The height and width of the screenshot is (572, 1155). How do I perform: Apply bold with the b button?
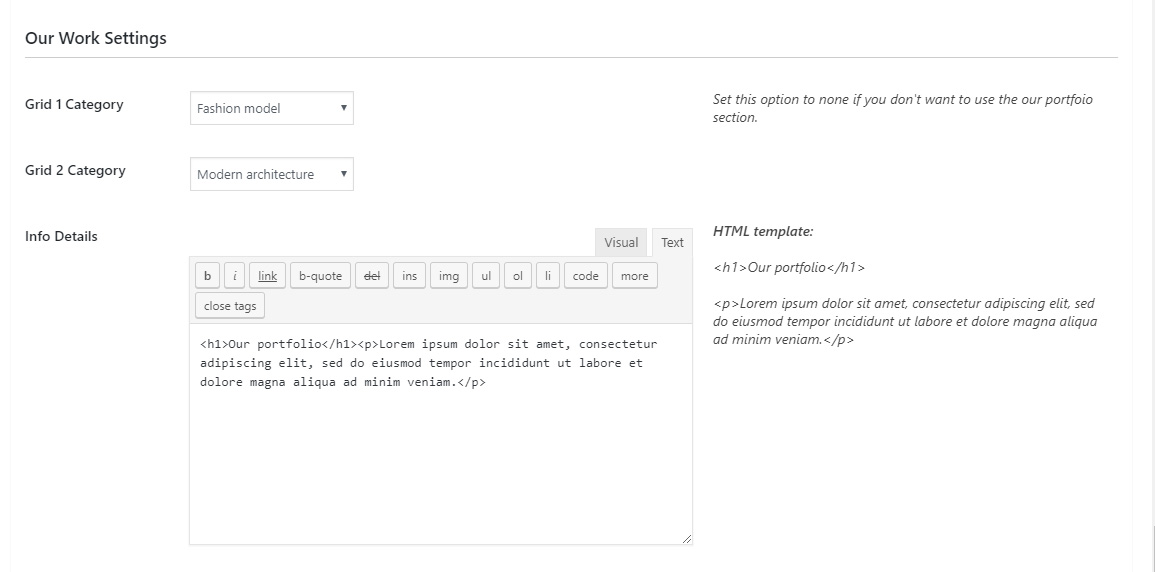[x=208, y=276]
